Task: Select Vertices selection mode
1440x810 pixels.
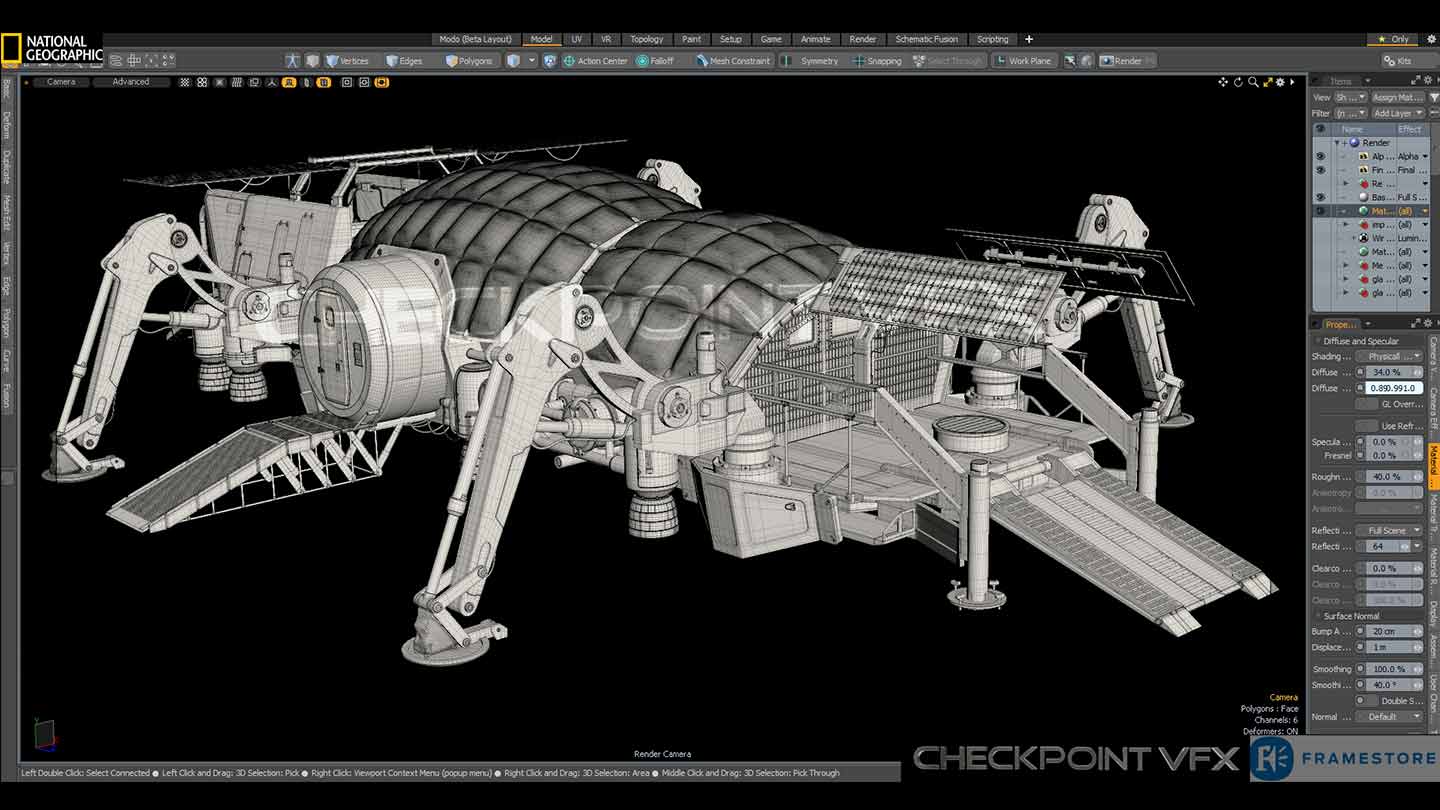Action: [348, 61]
